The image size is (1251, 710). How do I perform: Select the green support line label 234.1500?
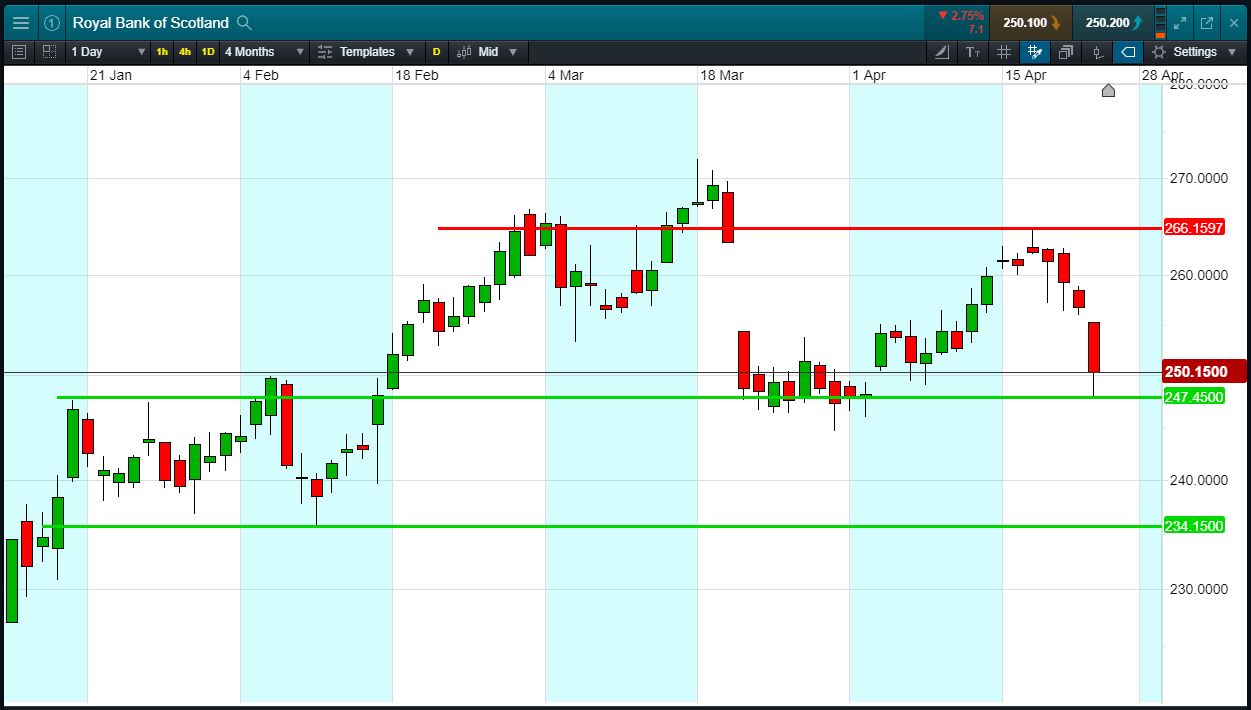click(x=1194, y=526)
